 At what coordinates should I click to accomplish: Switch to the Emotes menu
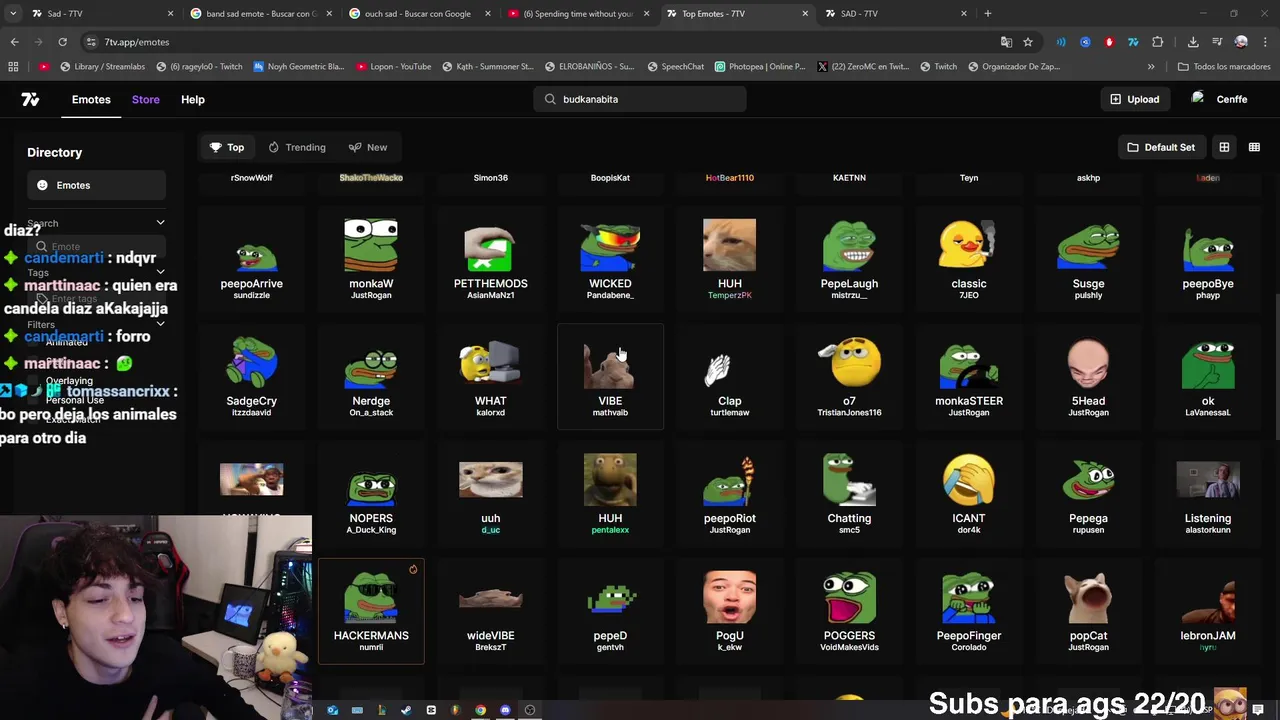(91, 99)
